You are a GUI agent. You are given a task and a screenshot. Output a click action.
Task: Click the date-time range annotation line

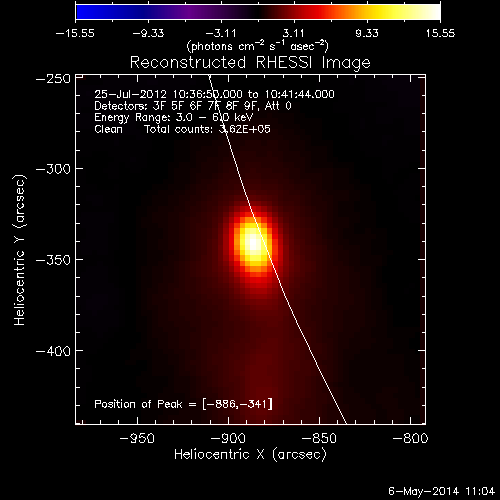(x=214, y=94)
